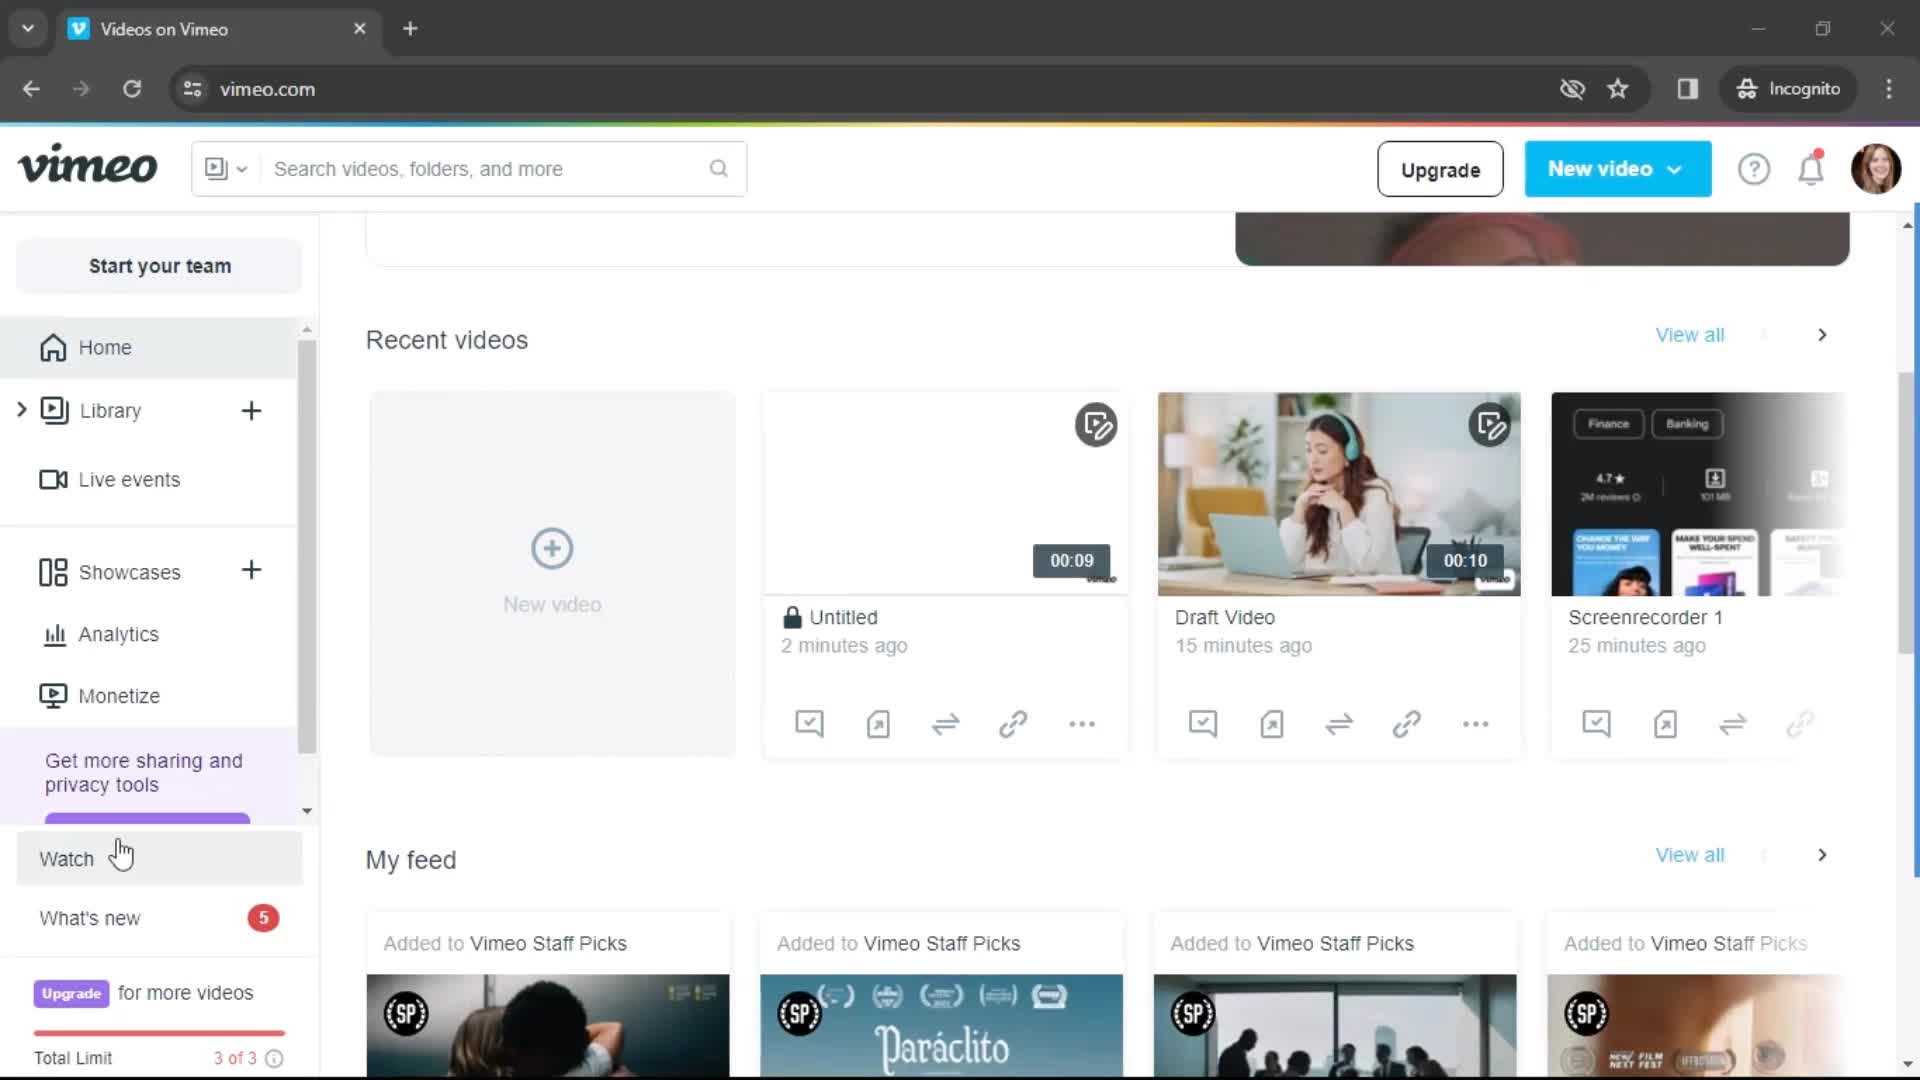Open the Paráclito staff pick thumbnail
Screen dimensions: 1920x1080
[941, 1025]
